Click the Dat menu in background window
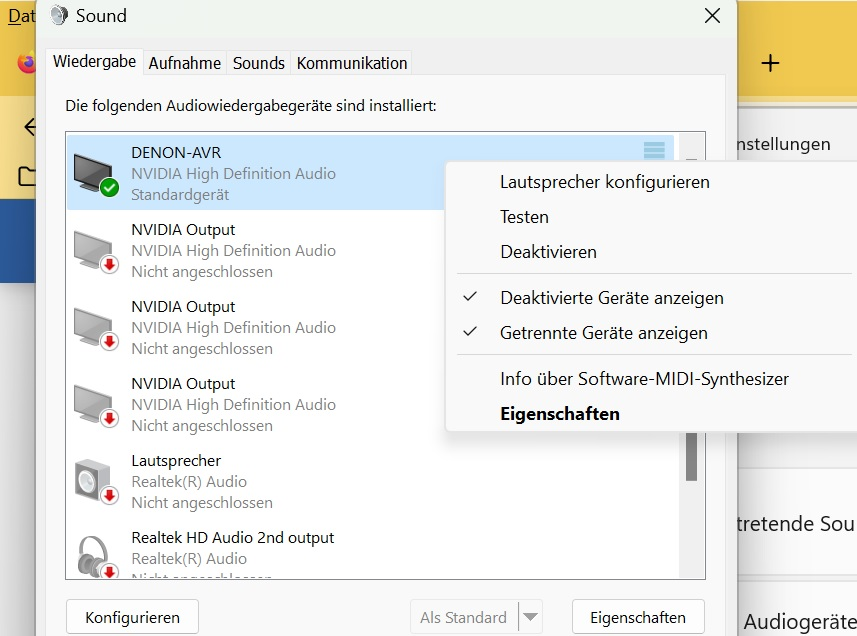This screenshot has height=636, width=857. click(21, 16)
